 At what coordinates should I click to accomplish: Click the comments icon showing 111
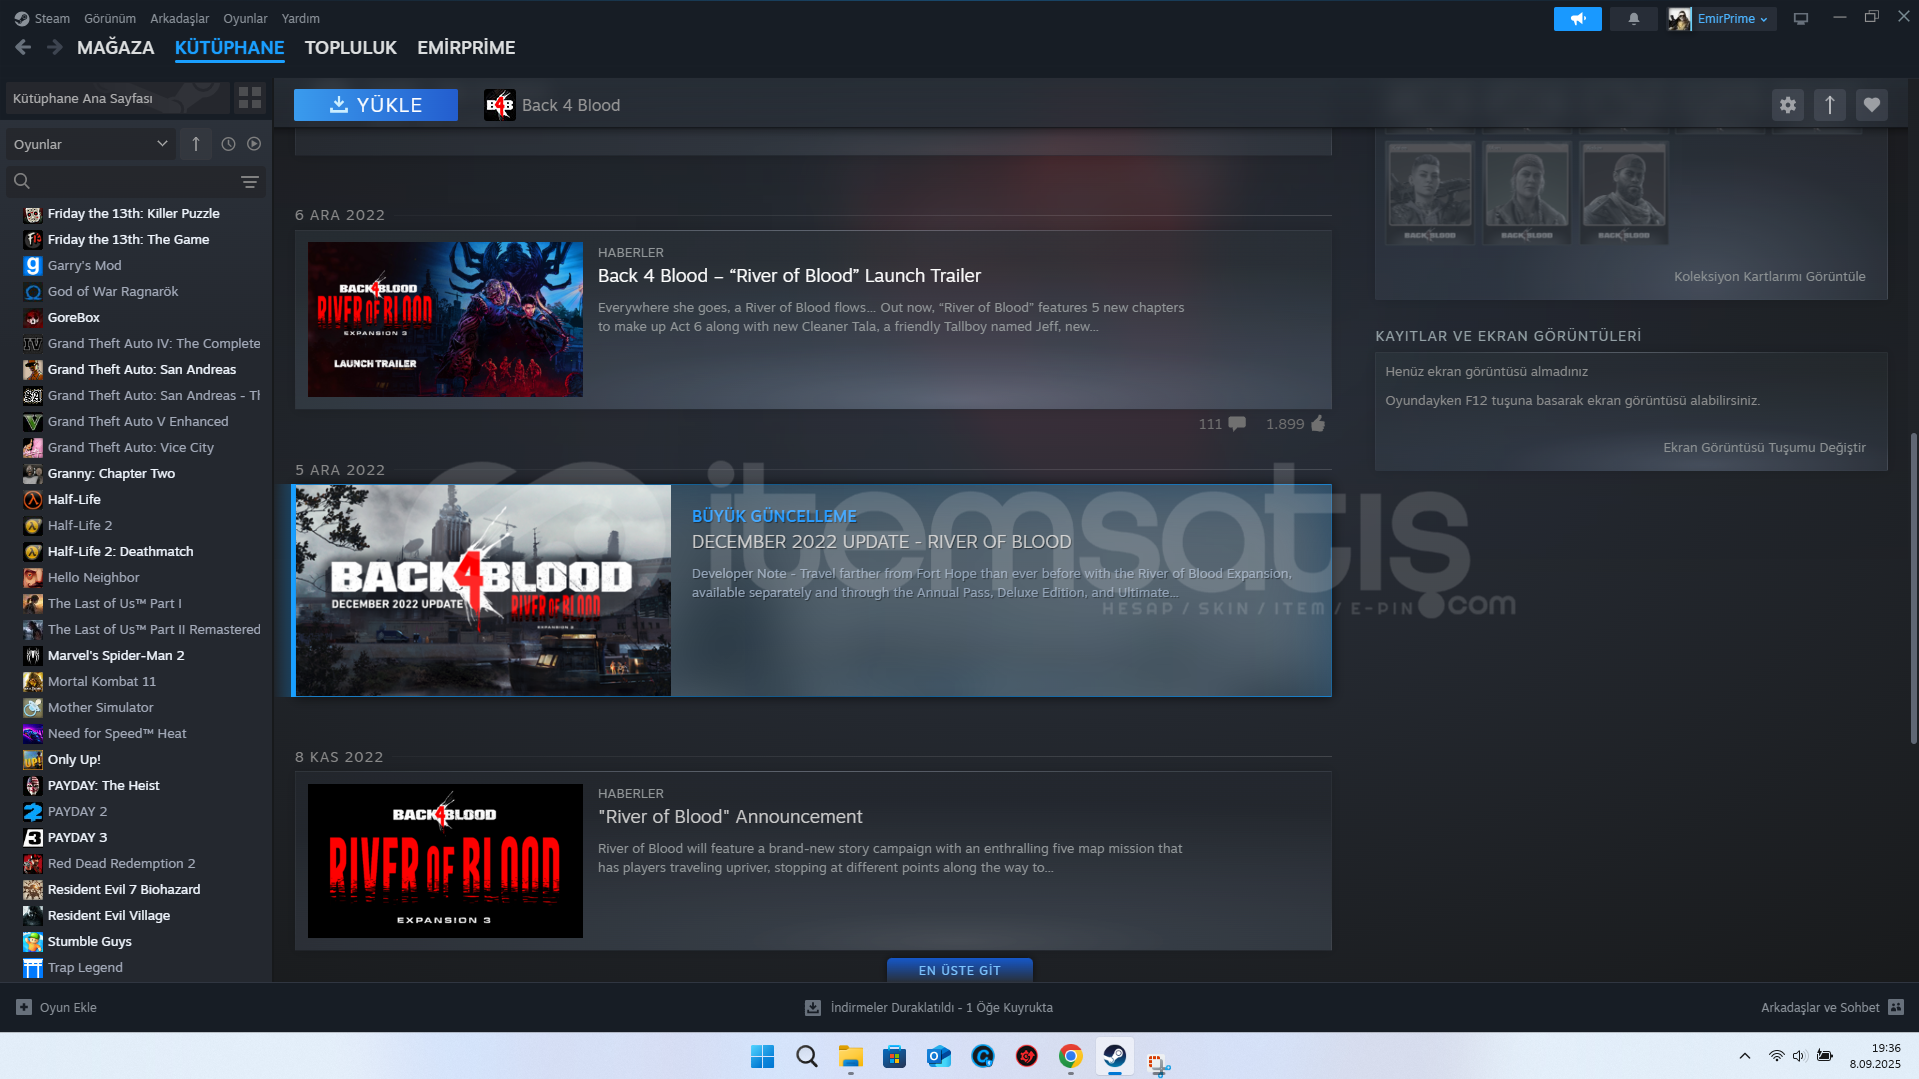tap(1237, 424)
